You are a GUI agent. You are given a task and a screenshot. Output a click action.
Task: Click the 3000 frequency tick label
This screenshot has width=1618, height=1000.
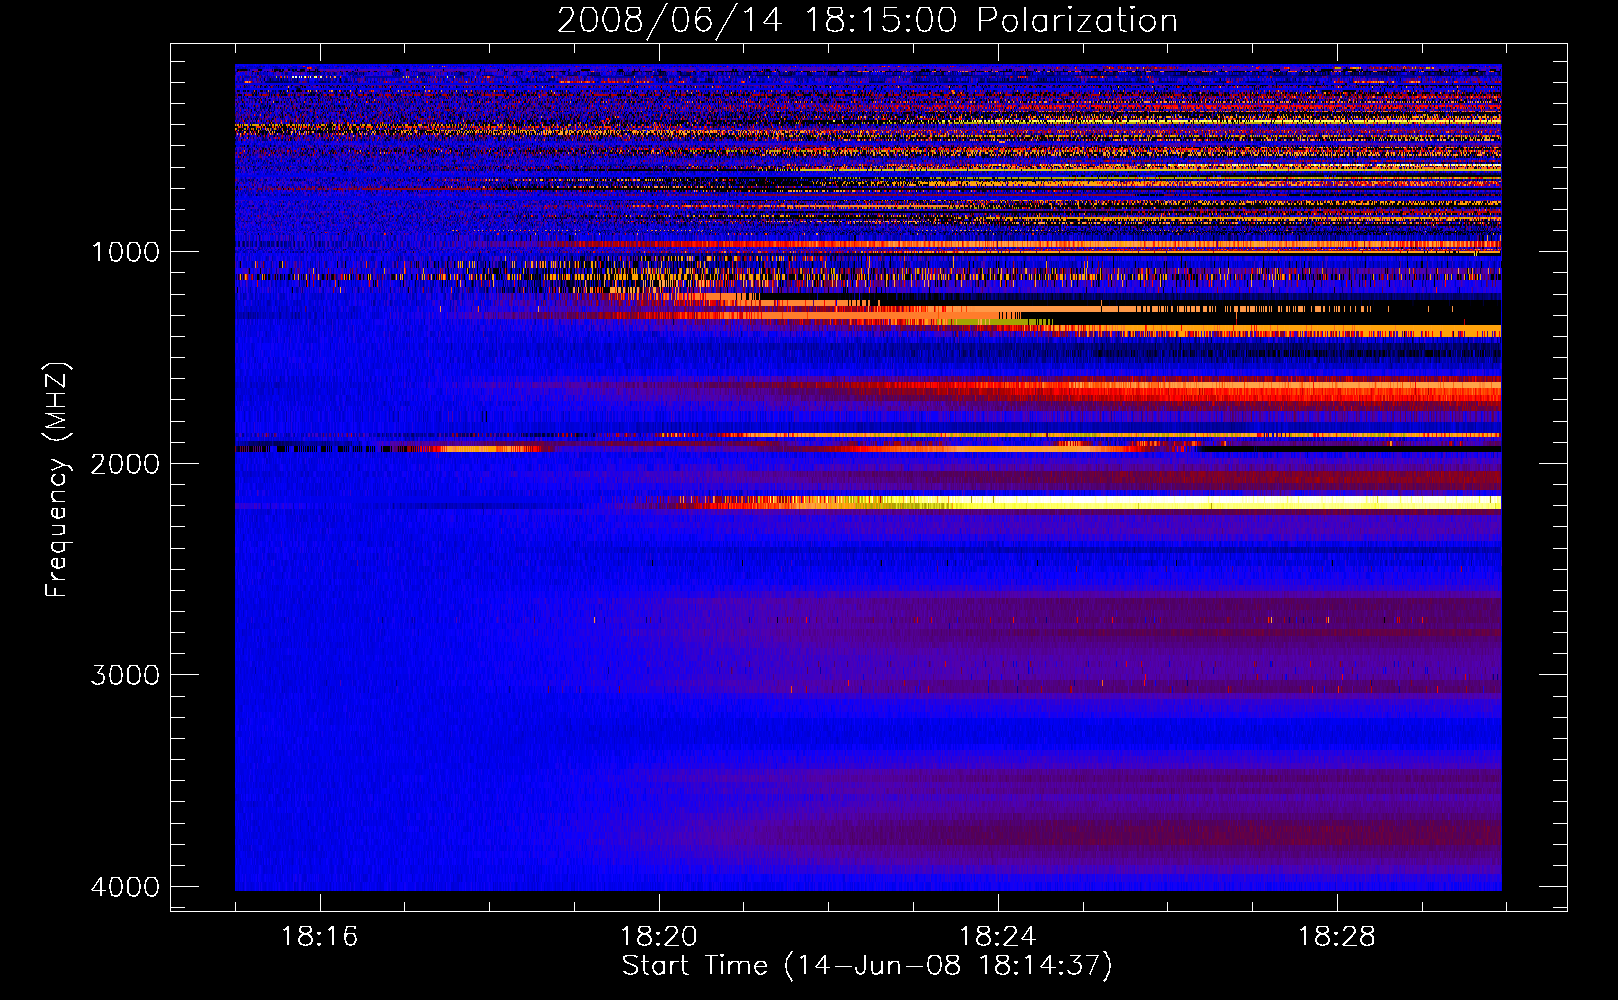(125, 675)
